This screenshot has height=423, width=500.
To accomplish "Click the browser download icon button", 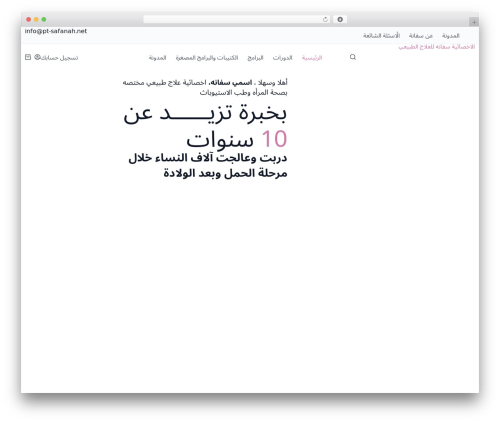I will click(340, 20).
